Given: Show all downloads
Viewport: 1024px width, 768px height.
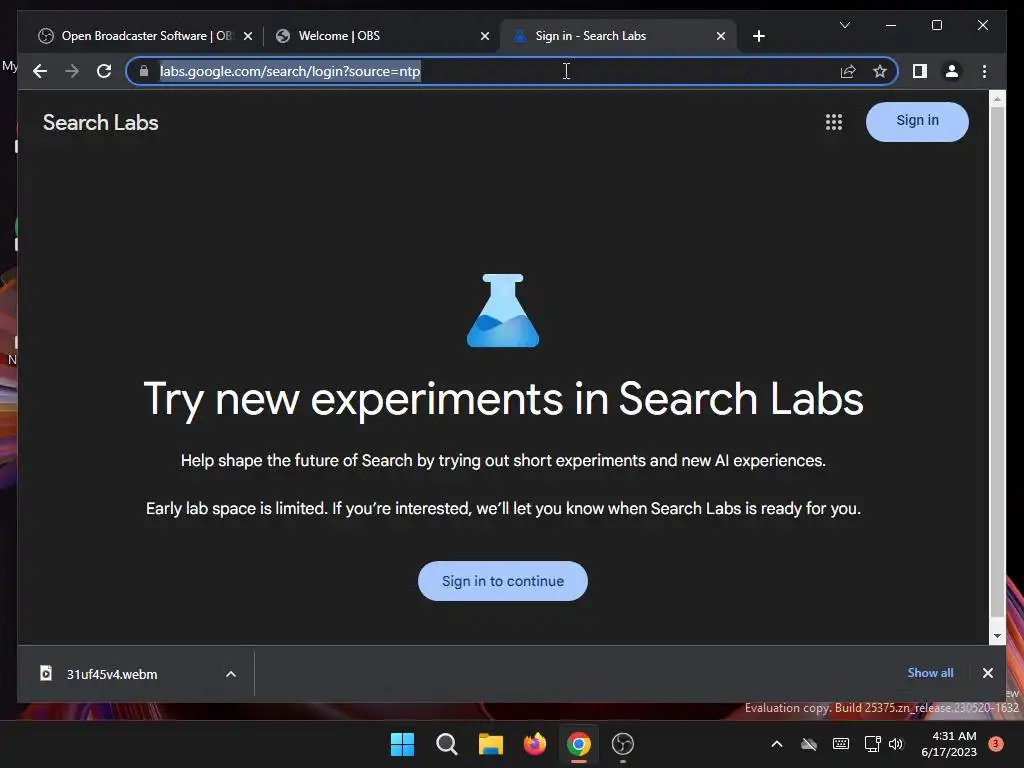Looking at the screenshot, I should coord(930,673).
